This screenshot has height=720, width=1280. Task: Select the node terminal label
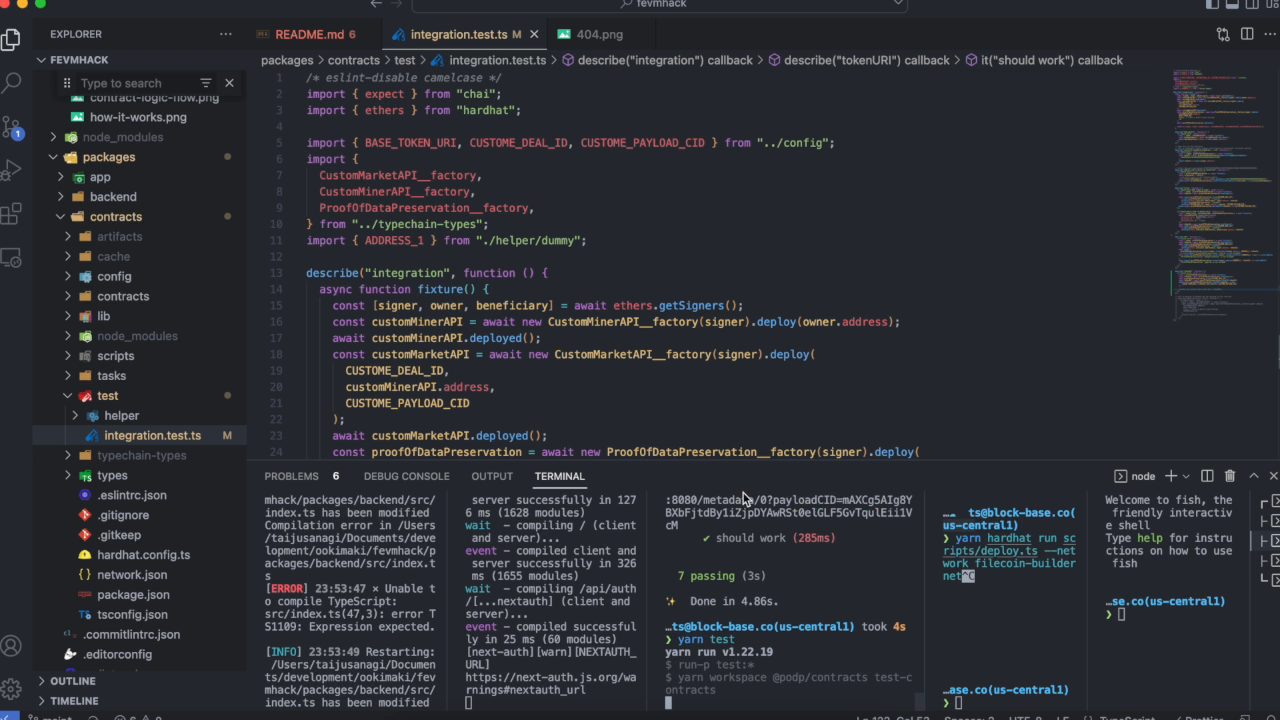click(x=1135, y=476)
